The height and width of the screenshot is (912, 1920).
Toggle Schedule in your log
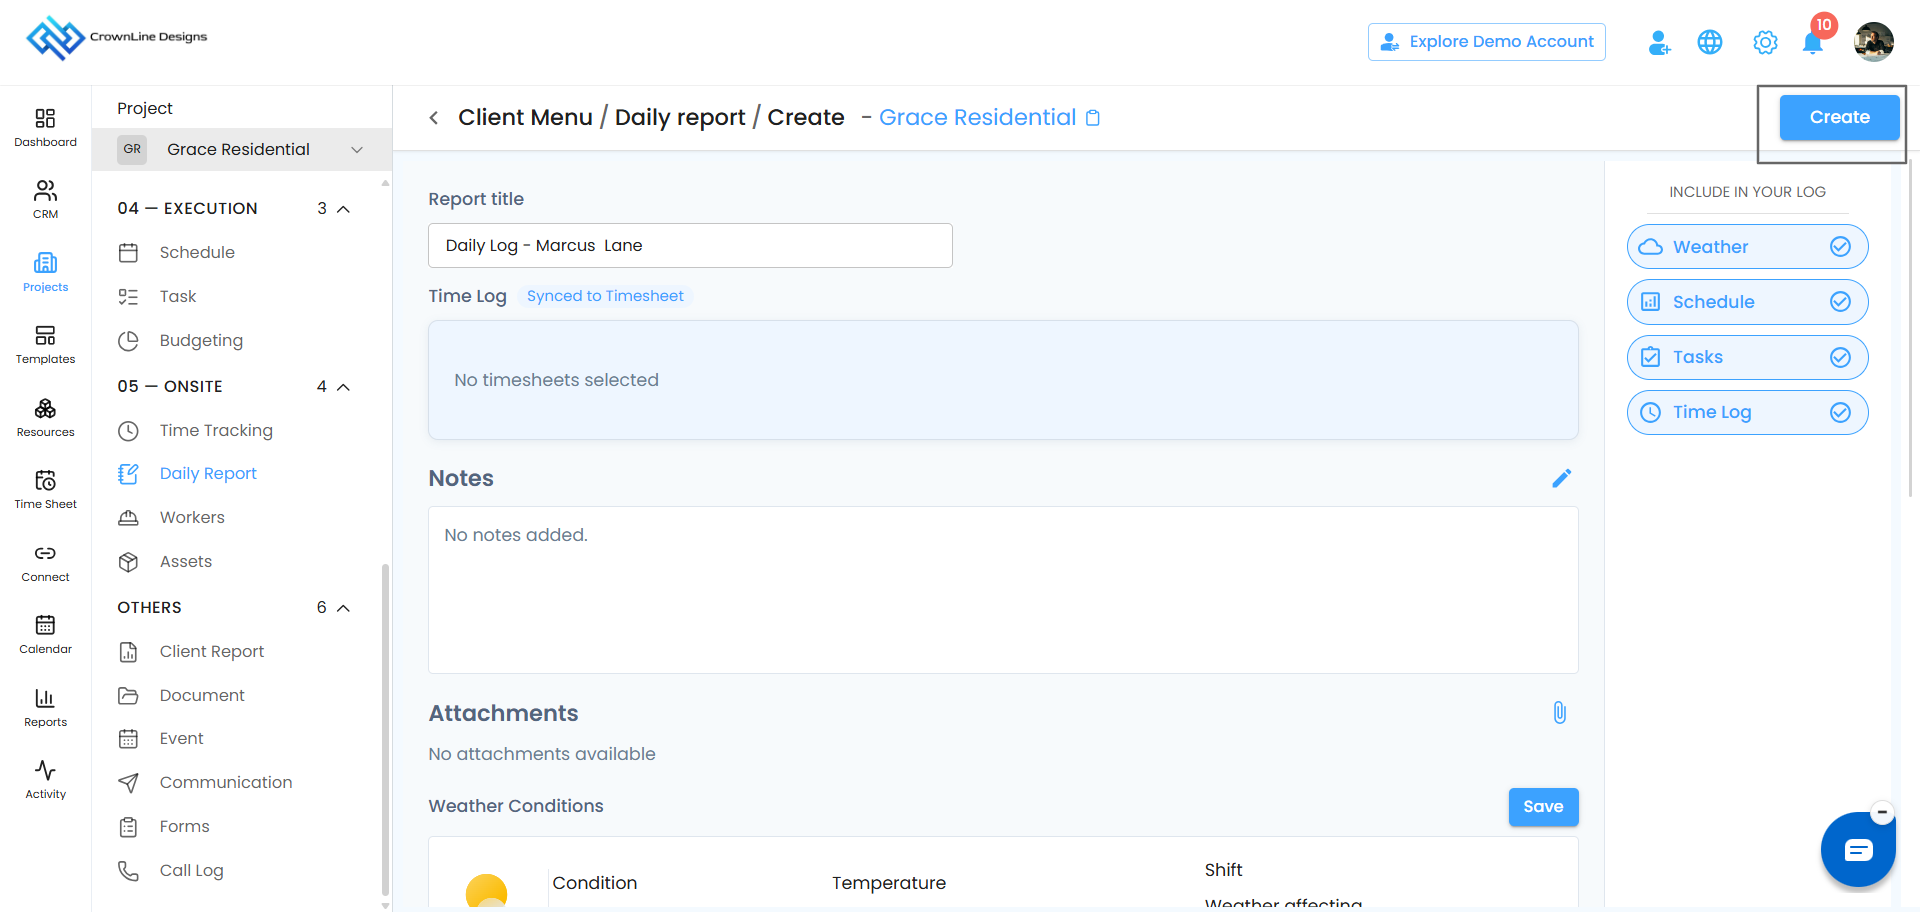[x=1747, y=302]
